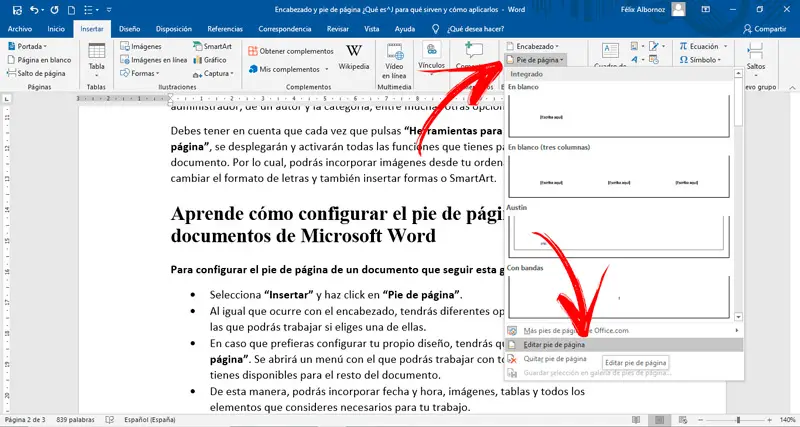Switch to Web Layout view in status bar

point(684,420)
